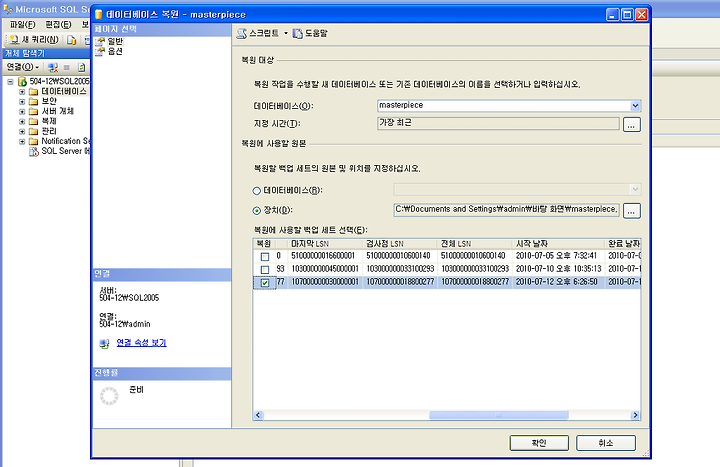Maximize the restore database dialog
The height and width of the screenshot is (467, 720).
pos(627,15)
